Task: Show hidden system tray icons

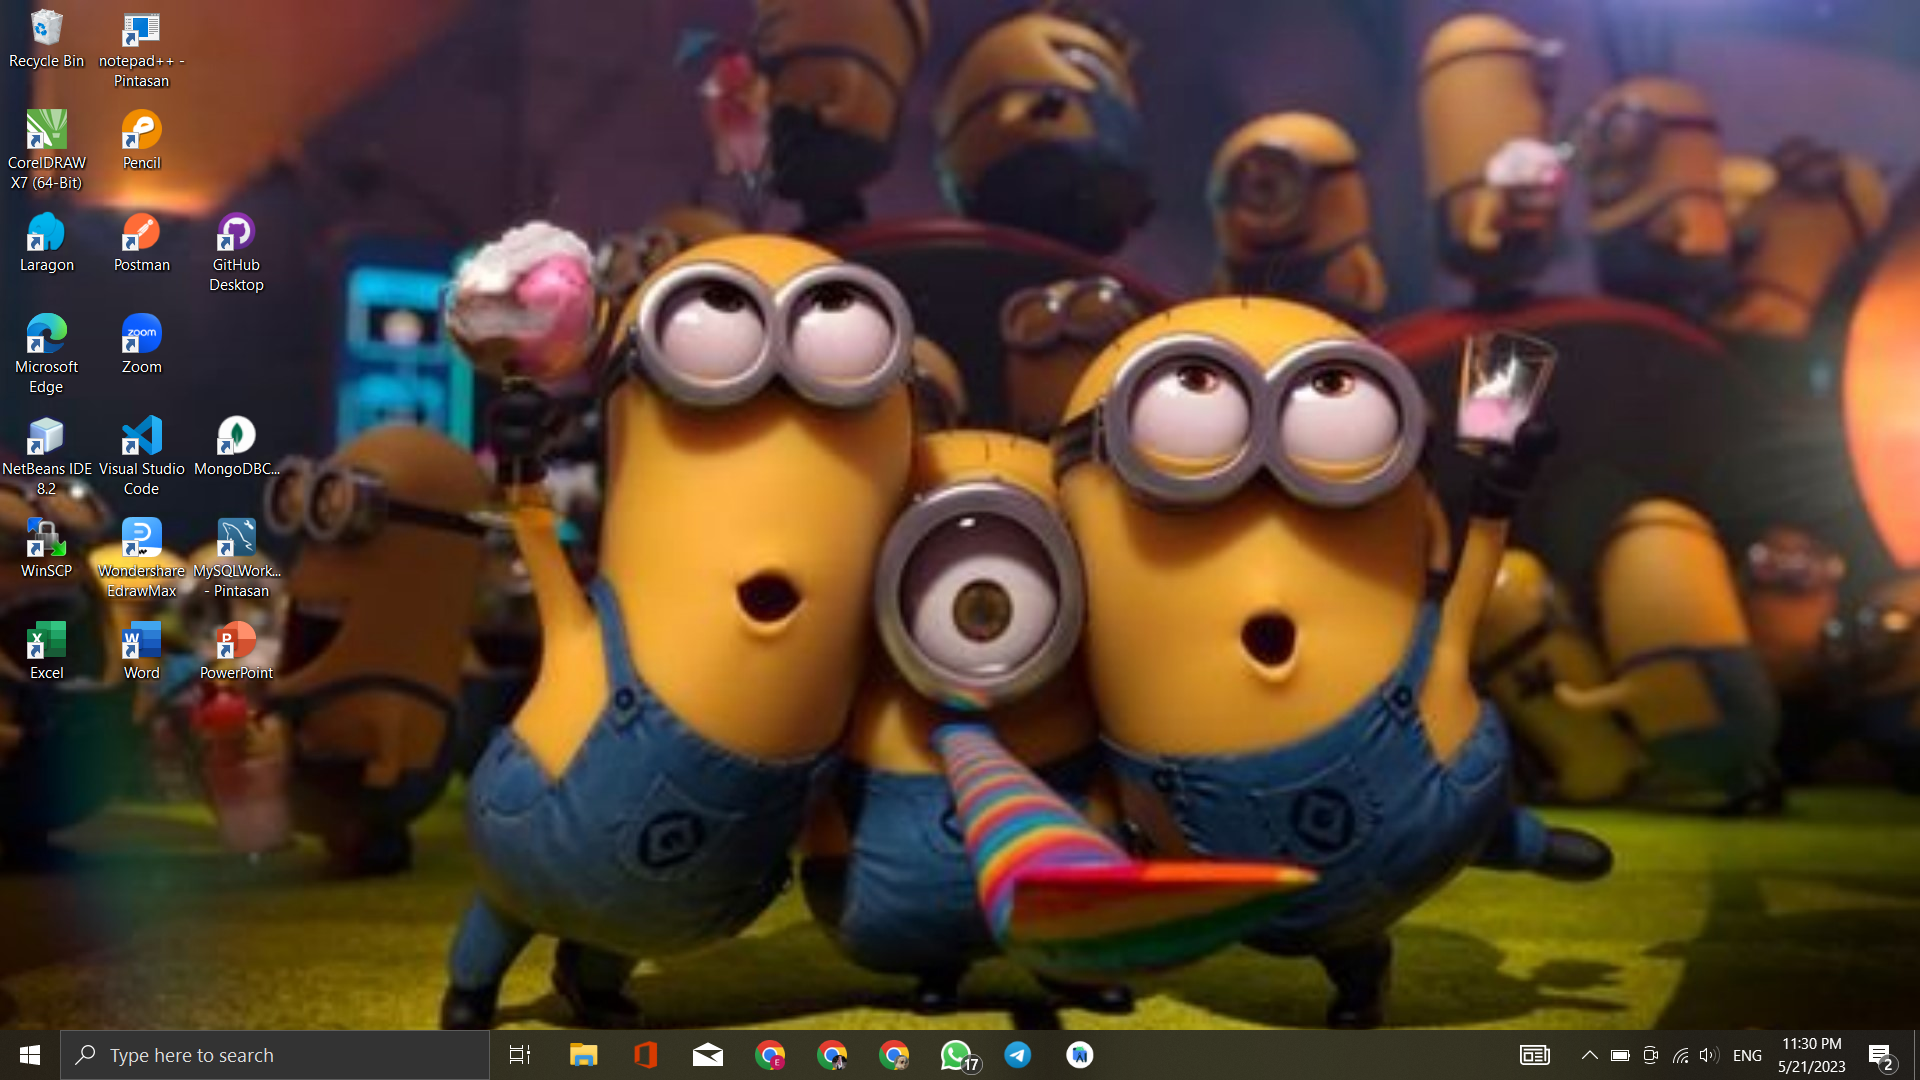Action: pyautogui.click(x=1589, y=1055)
